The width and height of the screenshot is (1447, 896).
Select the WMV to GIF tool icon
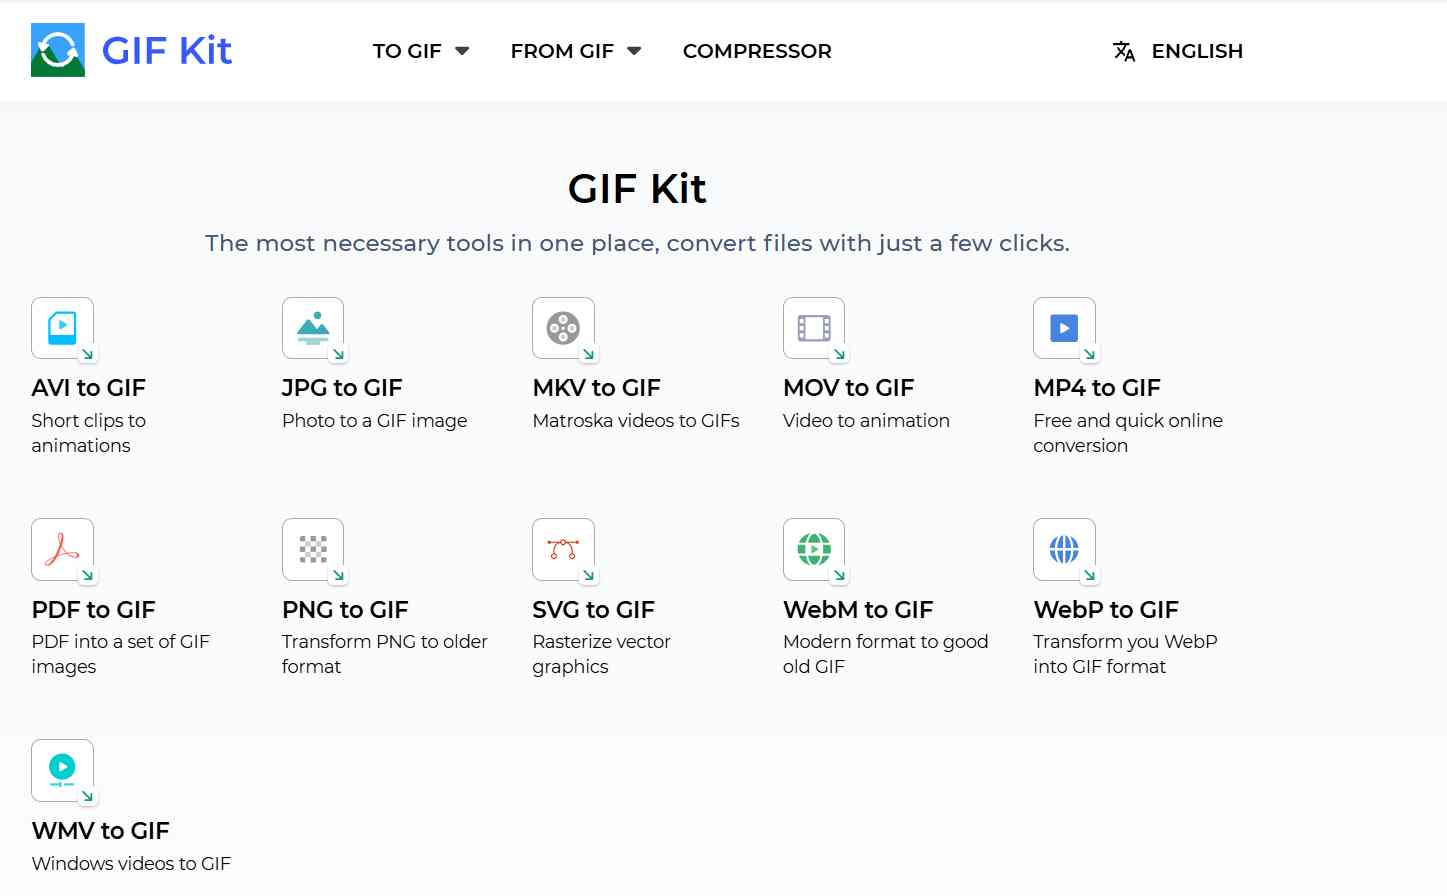tap(63, 771)
